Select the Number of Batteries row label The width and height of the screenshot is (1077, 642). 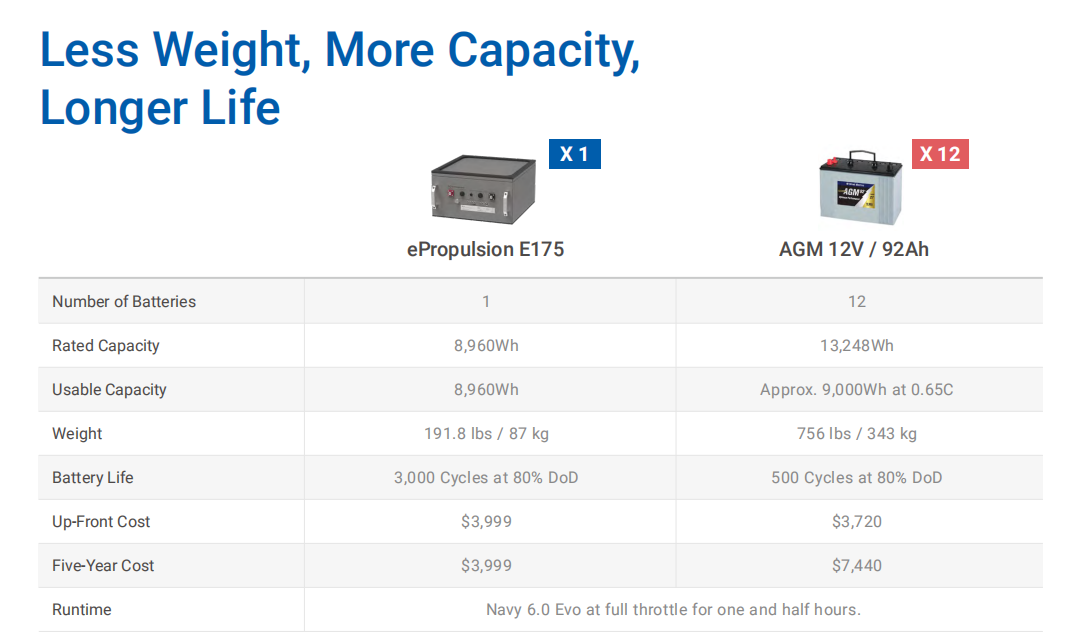click(124, 301)
